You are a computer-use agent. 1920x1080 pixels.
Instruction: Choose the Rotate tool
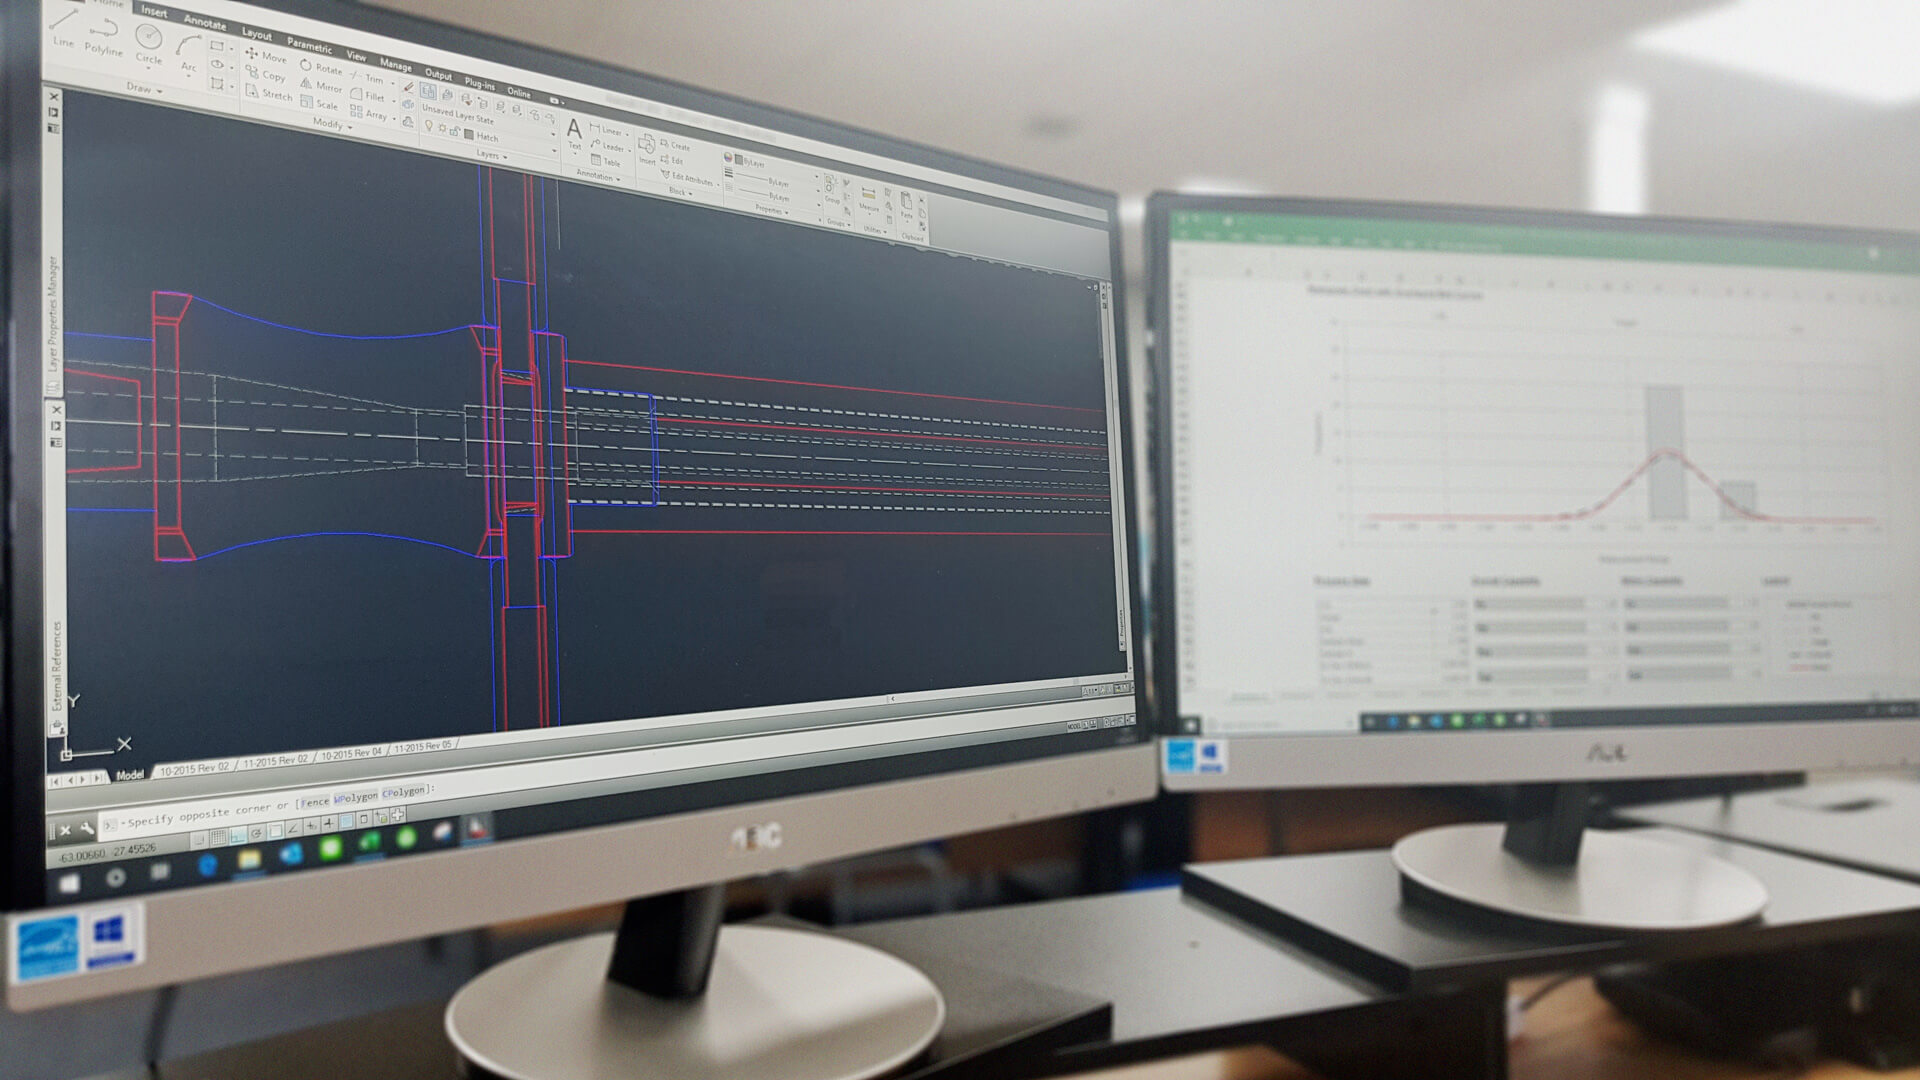[x=321, y=67]
